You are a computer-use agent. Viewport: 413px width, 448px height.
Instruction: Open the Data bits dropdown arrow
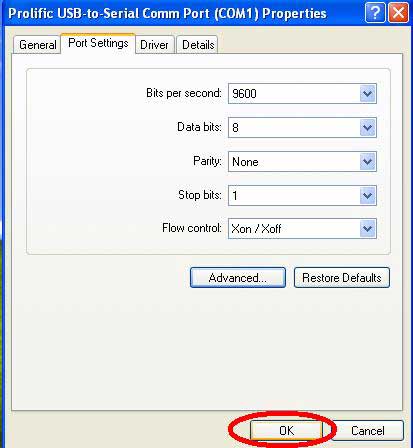click(368, 127)
